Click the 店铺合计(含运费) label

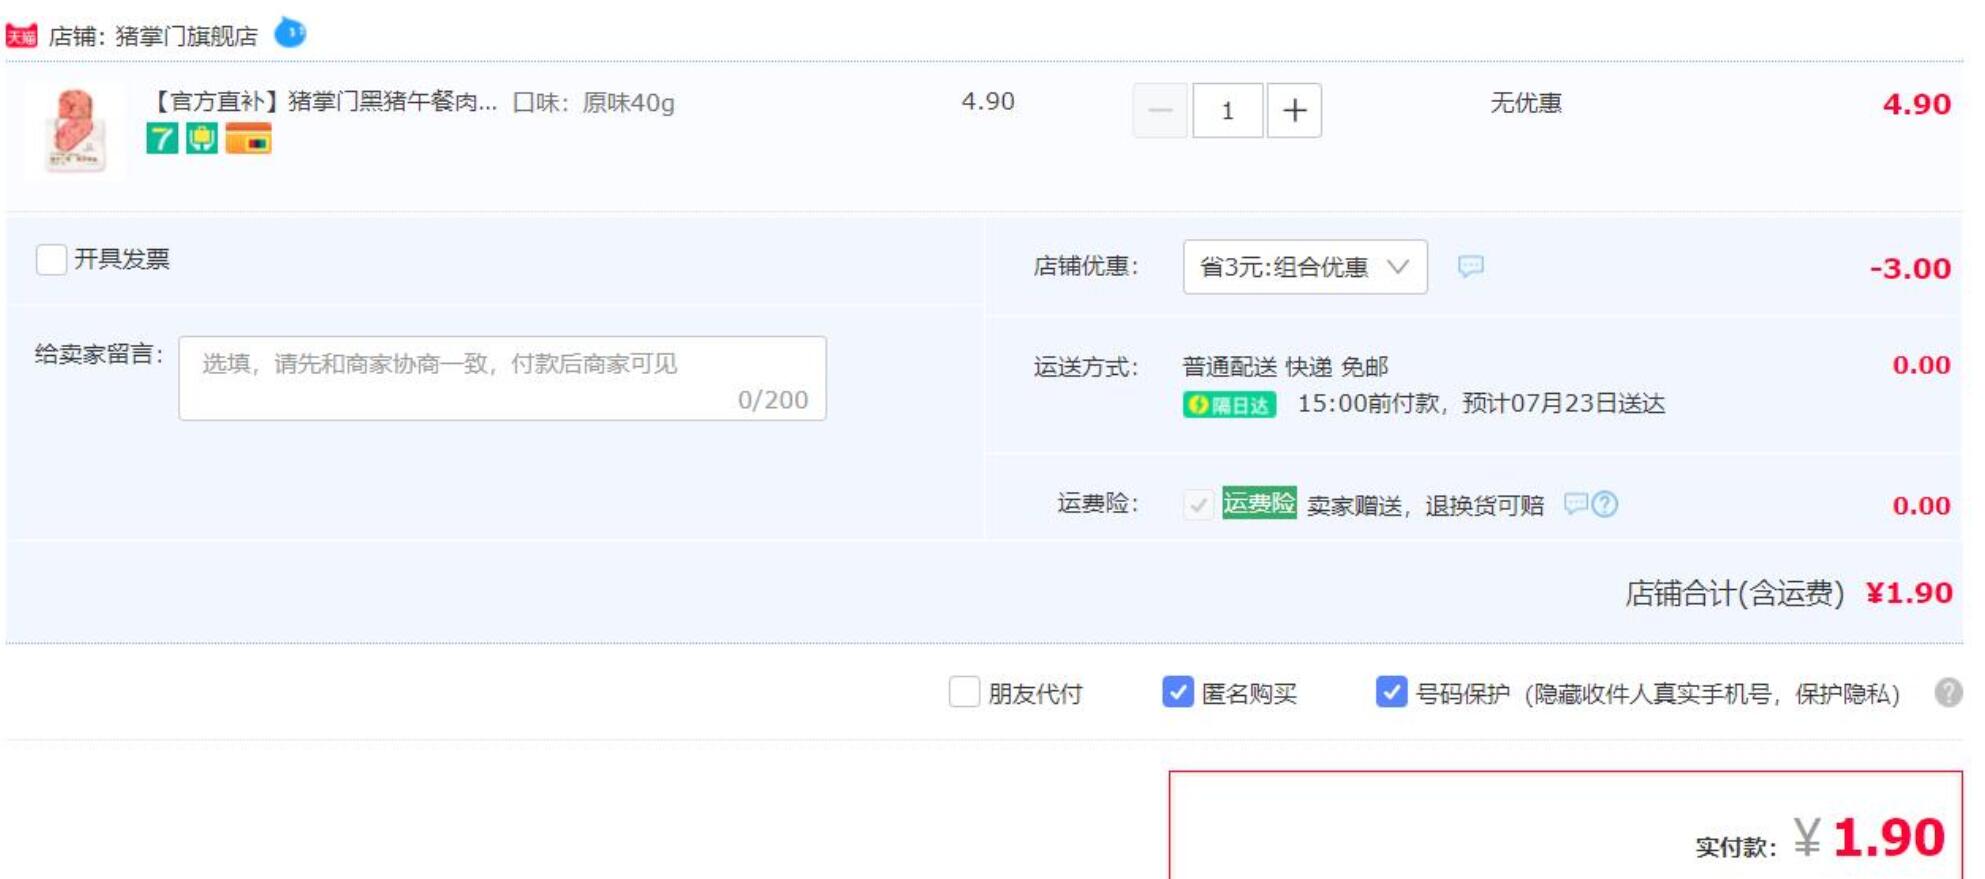1734,594
